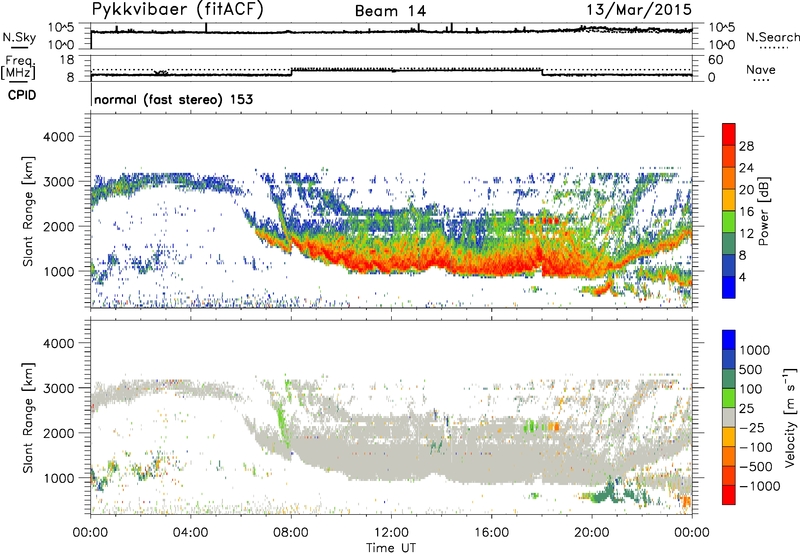
Task: Click the '18' tick on the frequency axis
Action: pyautogui.click(x=66, y=60)
